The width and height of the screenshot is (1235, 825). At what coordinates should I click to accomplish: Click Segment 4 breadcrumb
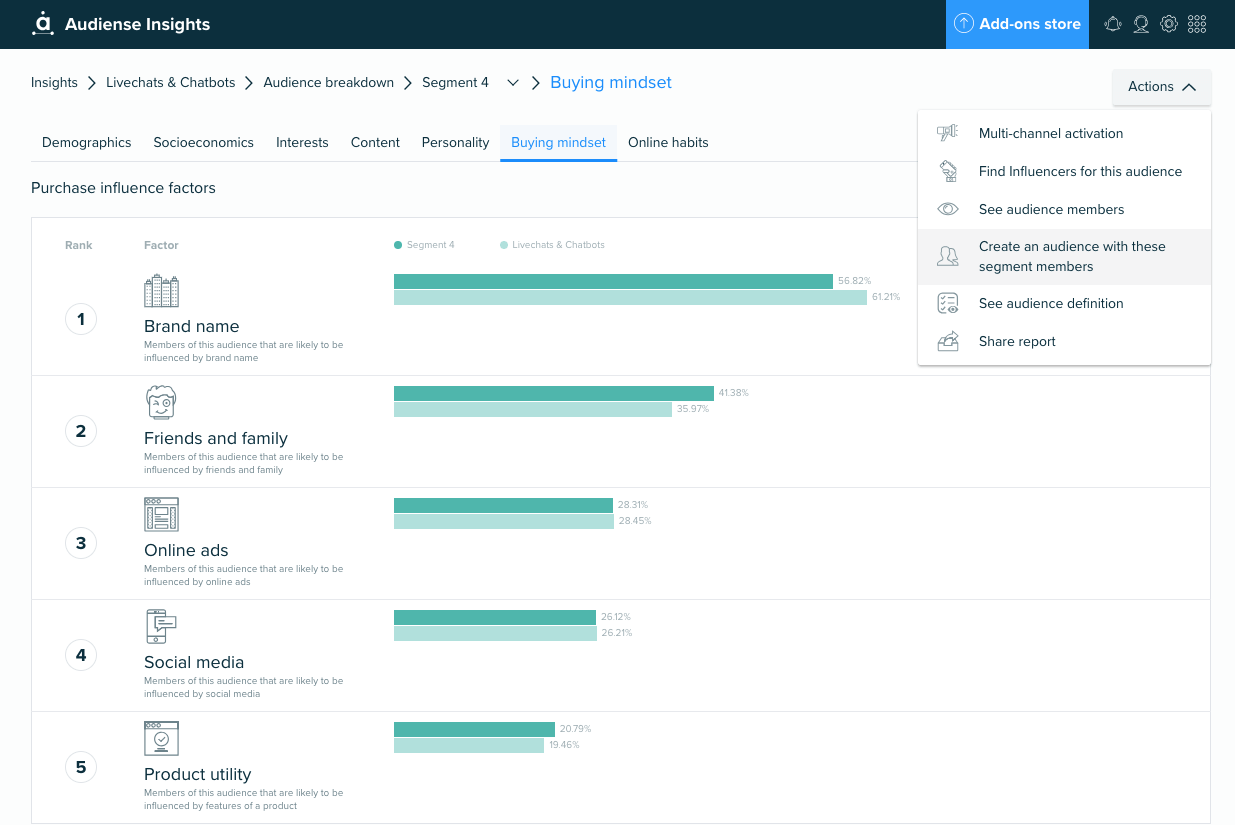pyautogui.click(x=455, y=83)
